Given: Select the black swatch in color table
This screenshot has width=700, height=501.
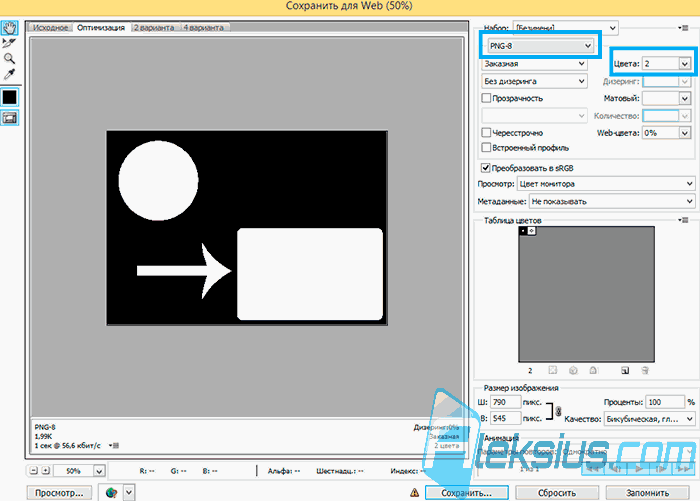Looking at the screenshot, I should tap(523, 231).
